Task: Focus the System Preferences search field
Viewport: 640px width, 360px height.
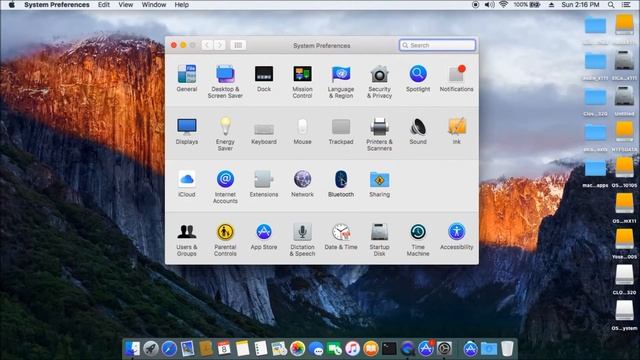Action: 437,45
